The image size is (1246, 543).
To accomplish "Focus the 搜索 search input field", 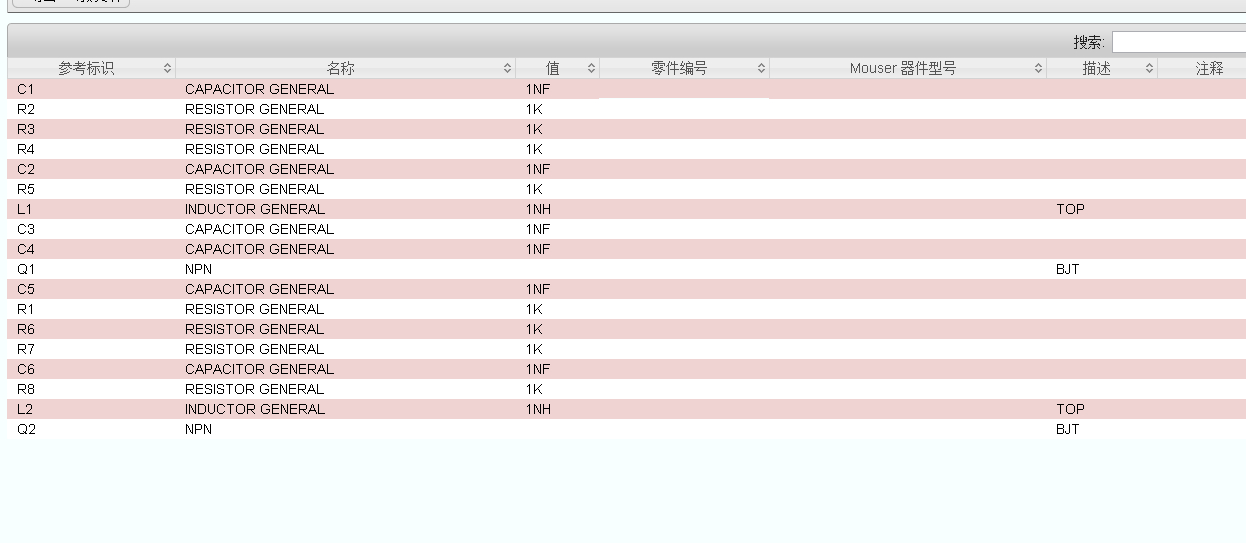I will click(1178, 42).
